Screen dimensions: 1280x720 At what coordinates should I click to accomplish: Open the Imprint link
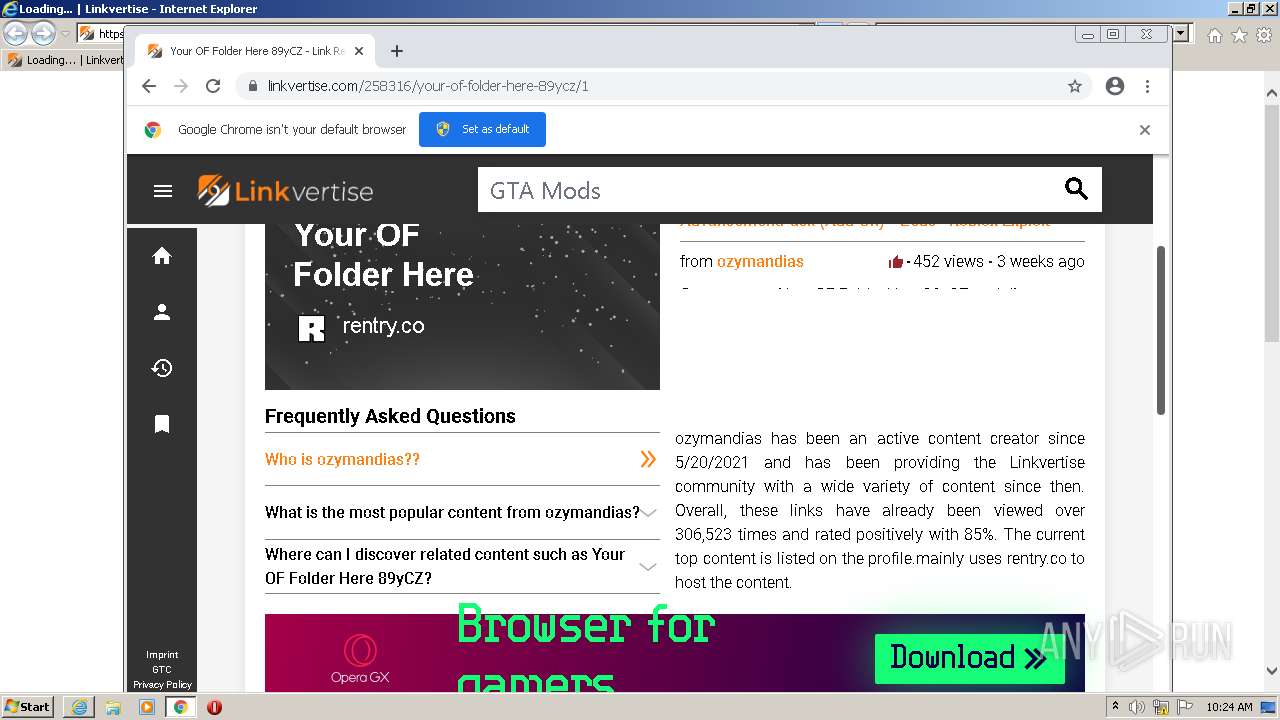pos(162,655)
